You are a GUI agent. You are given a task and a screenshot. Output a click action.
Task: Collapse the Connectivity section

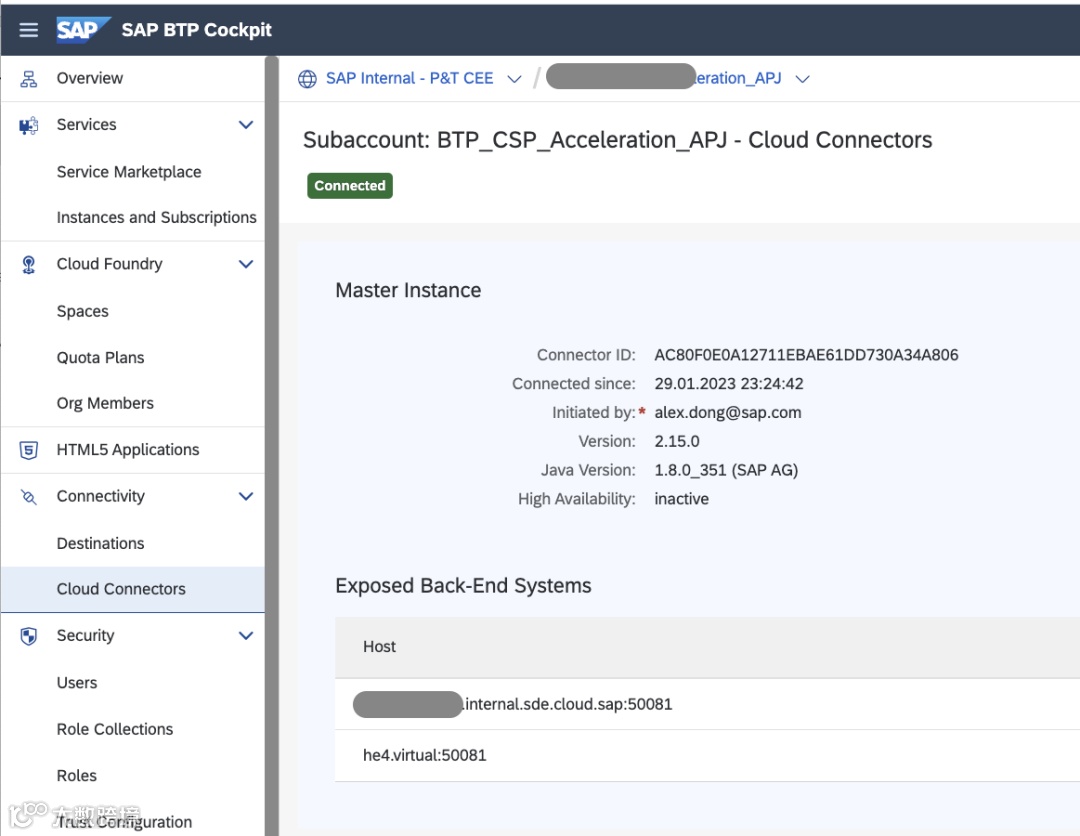click(x=246, y=497)
